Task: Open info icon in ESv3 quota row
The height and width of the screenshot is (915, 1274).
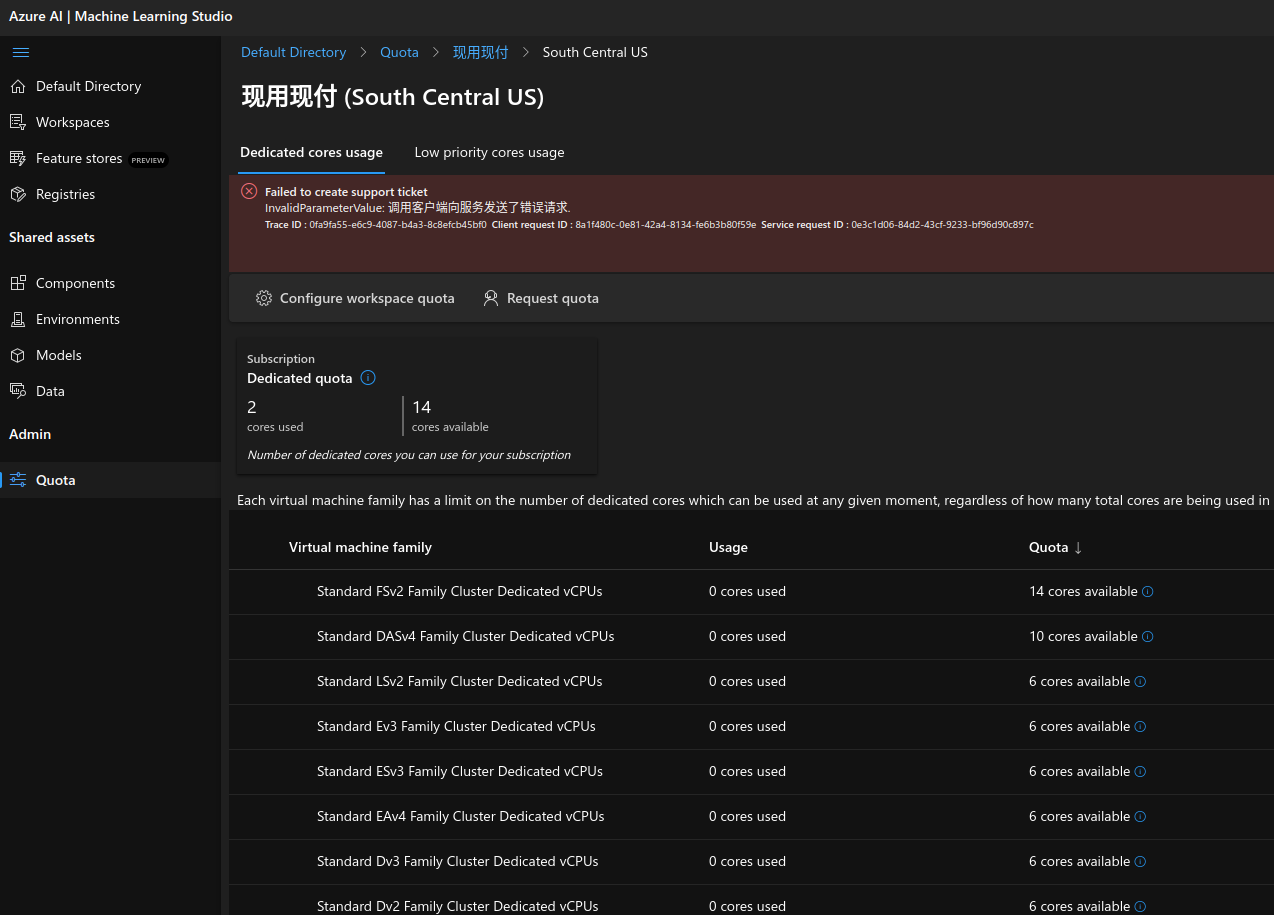Action: (1141, 772)
